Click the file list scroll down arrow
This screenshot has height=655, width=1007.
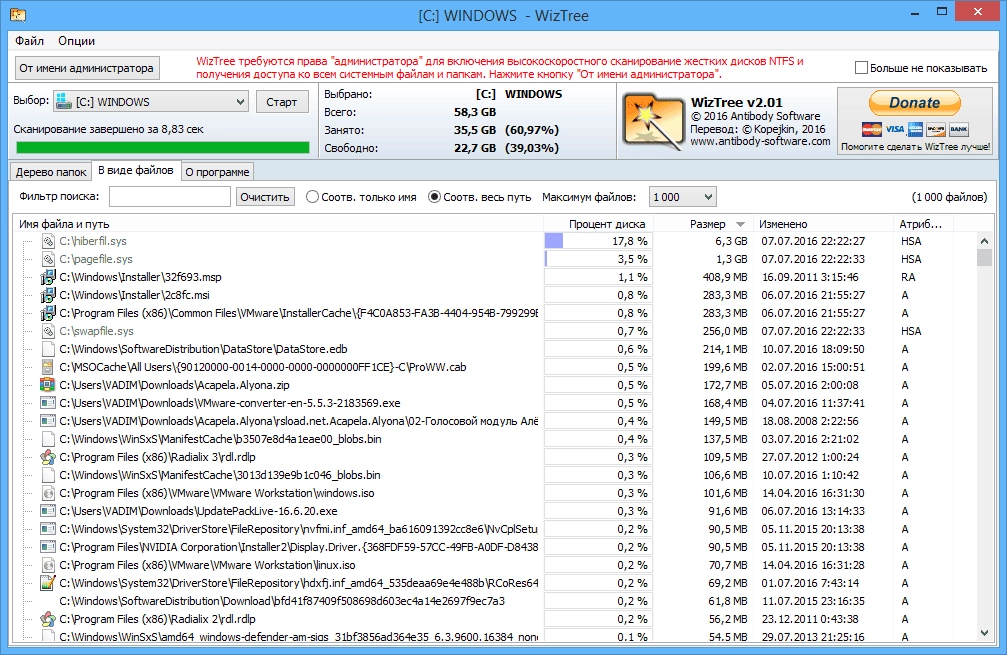984,633
